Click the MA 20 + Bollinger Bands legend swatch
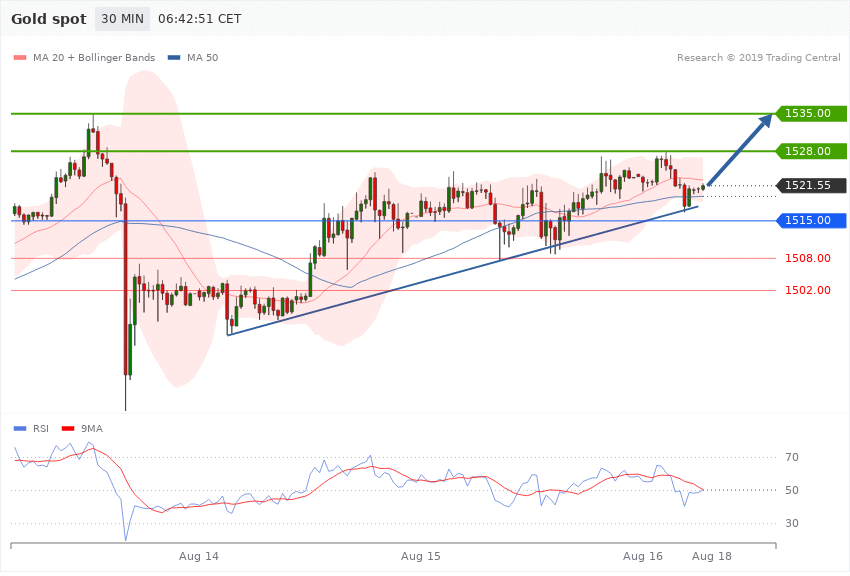Viewport: 850px width, 576px height. point(20,57)
